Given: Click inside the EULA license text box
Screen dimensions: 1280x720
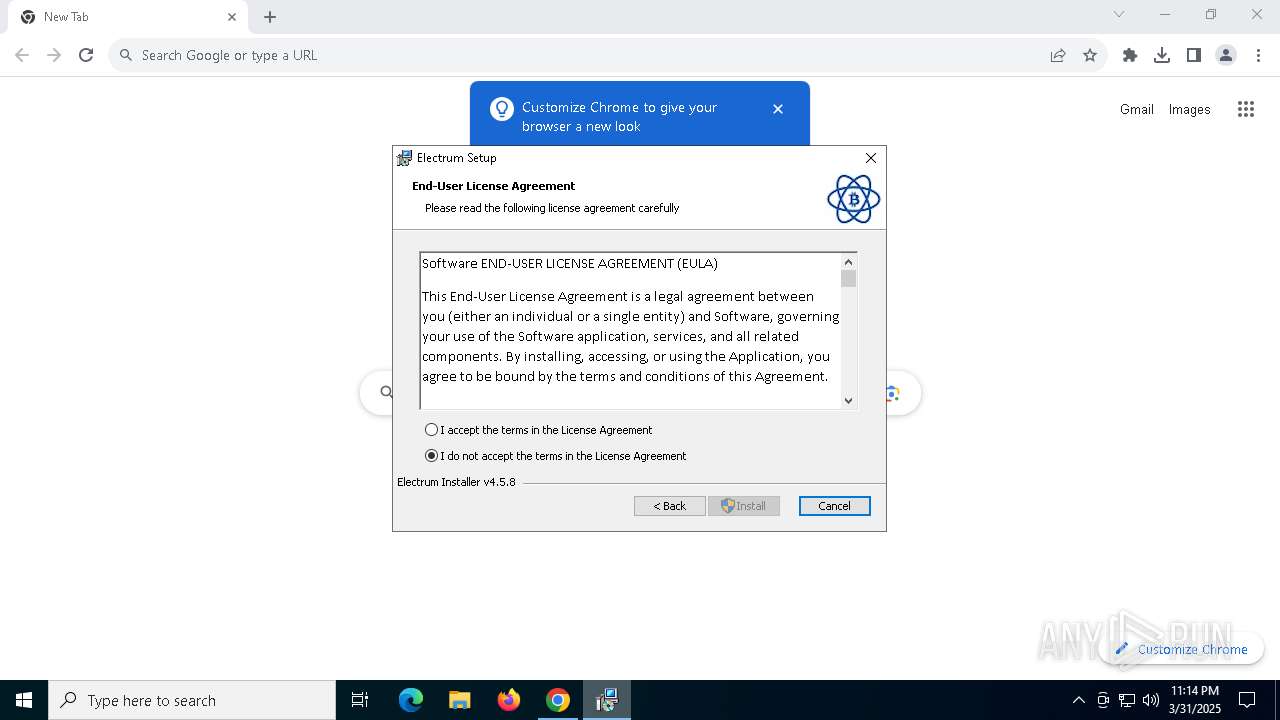Looking at the screenshot, I should pos(631,331).
